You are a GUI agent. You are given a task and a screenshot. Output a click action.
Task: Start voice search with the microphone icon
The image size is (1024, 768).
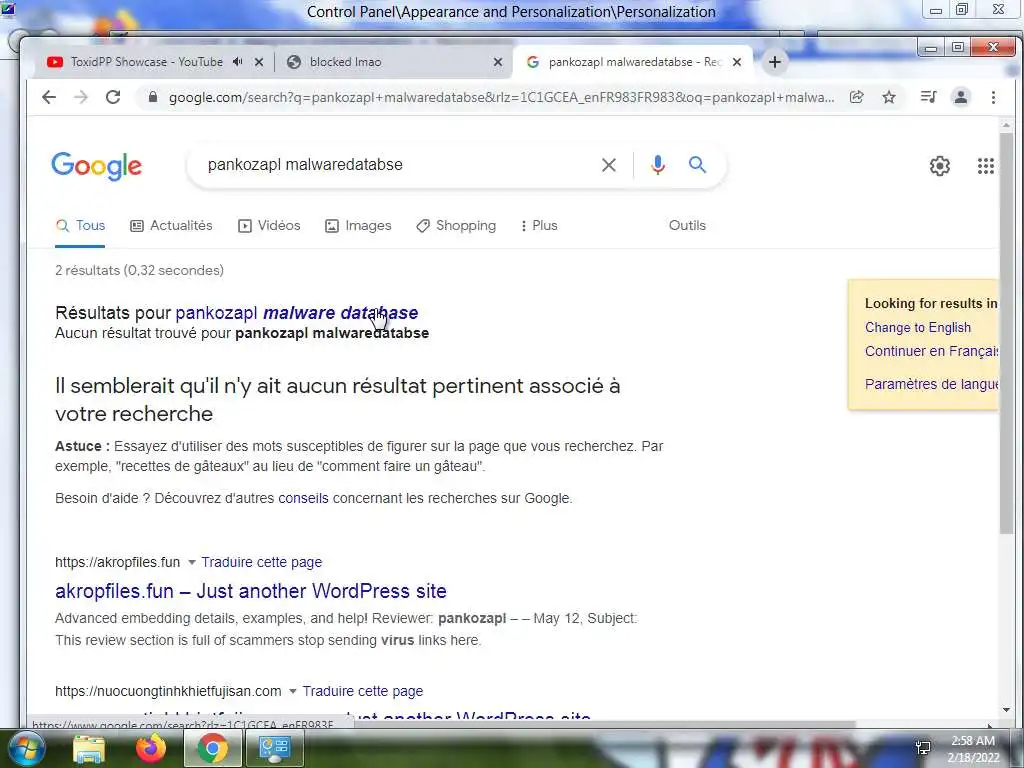(x=658, y=165)
